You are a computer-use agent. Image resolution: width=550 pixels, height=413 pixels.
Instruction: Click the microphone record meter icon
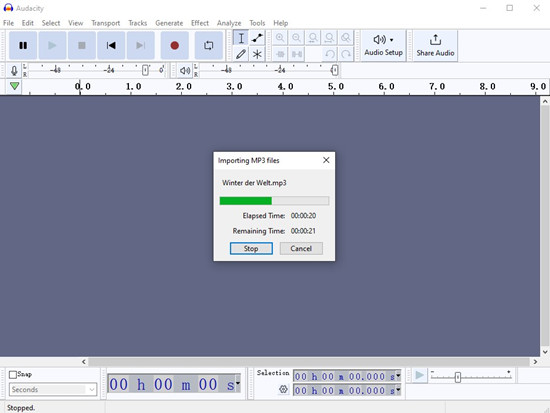click(x=14, y=71)
